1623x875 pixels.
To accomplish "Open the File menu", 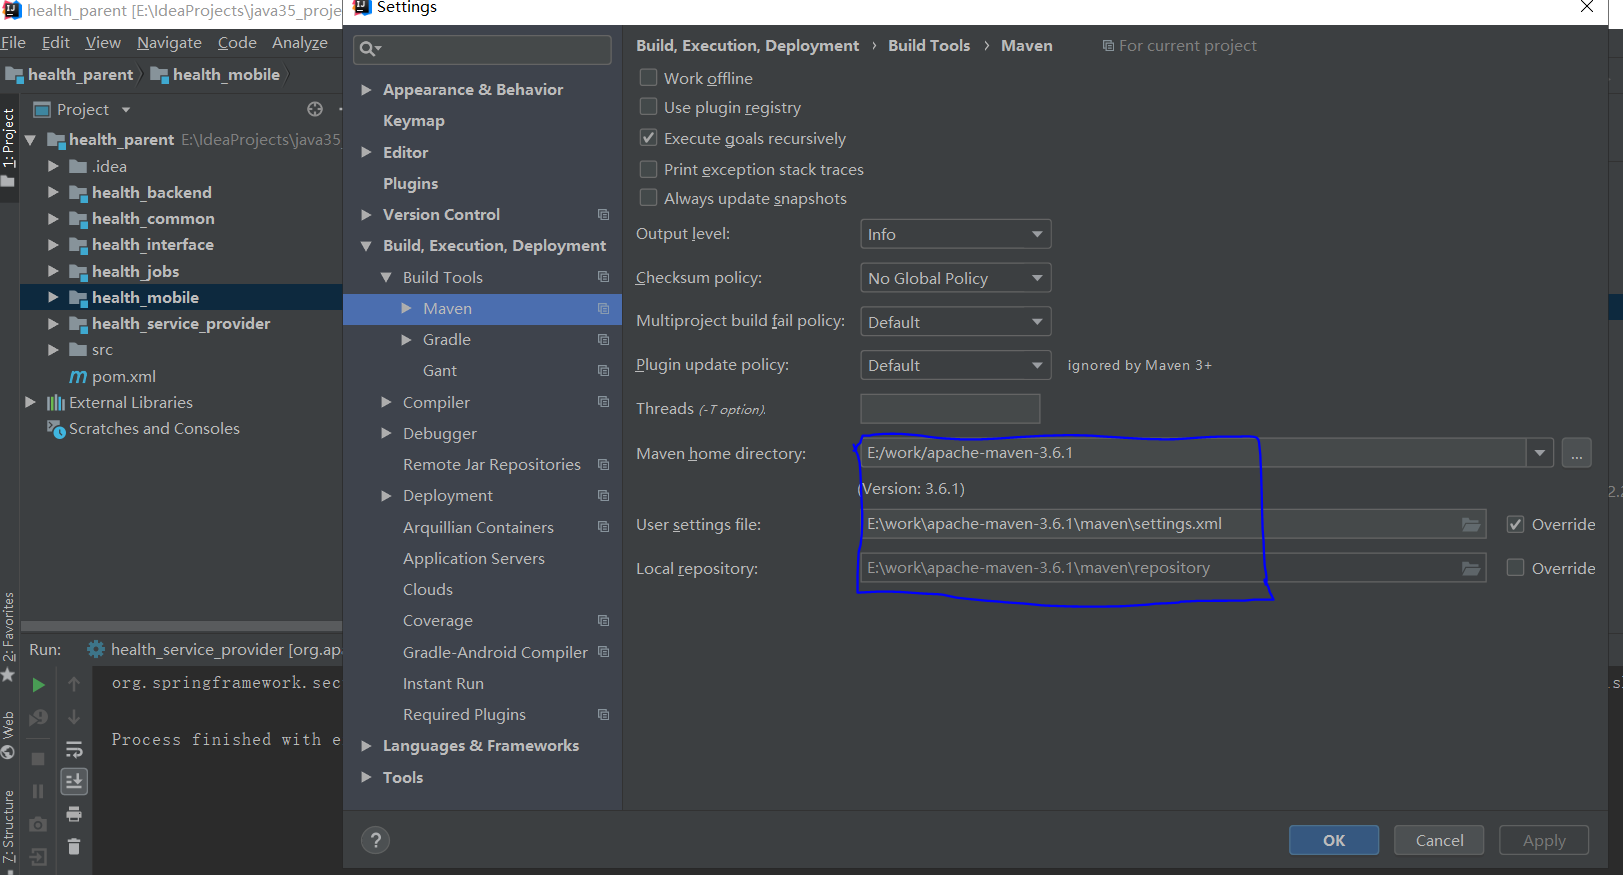I will (x=13, y=43).
